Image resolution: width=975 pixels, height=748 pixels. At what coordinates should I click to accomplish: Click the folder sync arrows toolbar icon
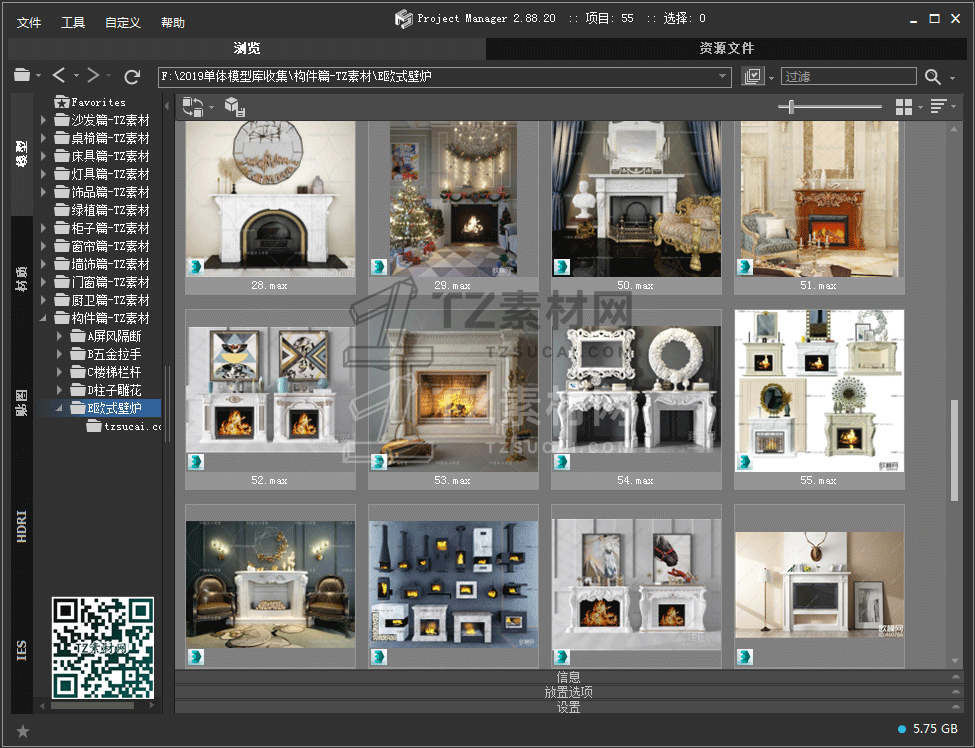pos(193,107)
